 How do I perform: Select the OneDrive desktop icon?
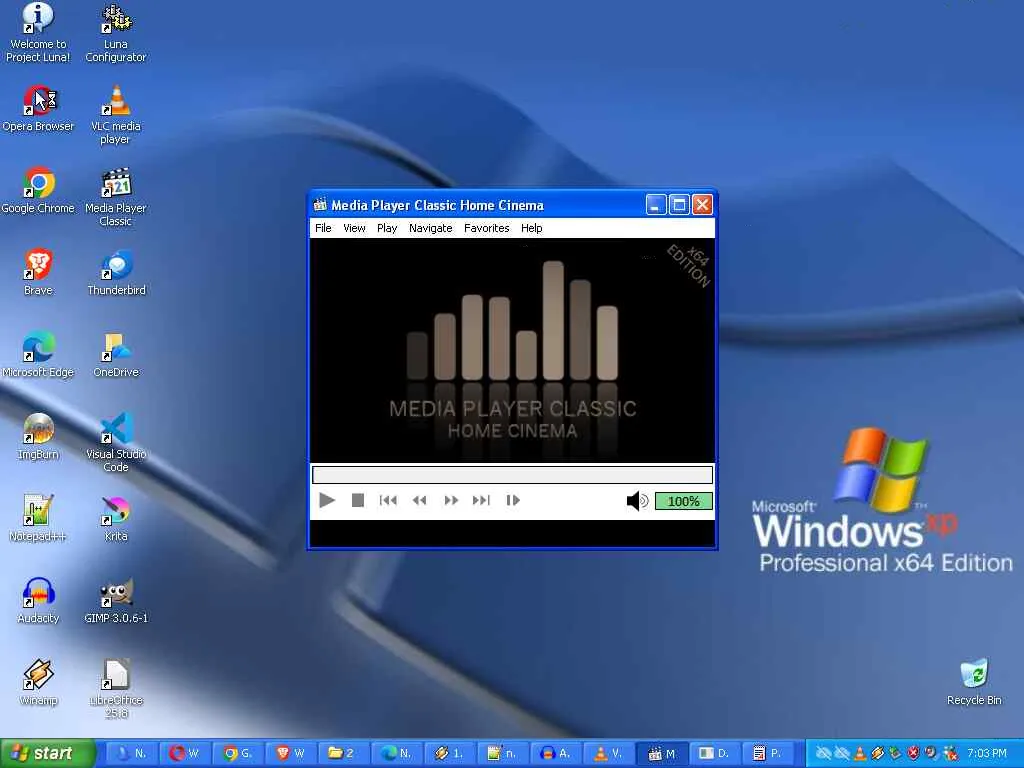116,355
